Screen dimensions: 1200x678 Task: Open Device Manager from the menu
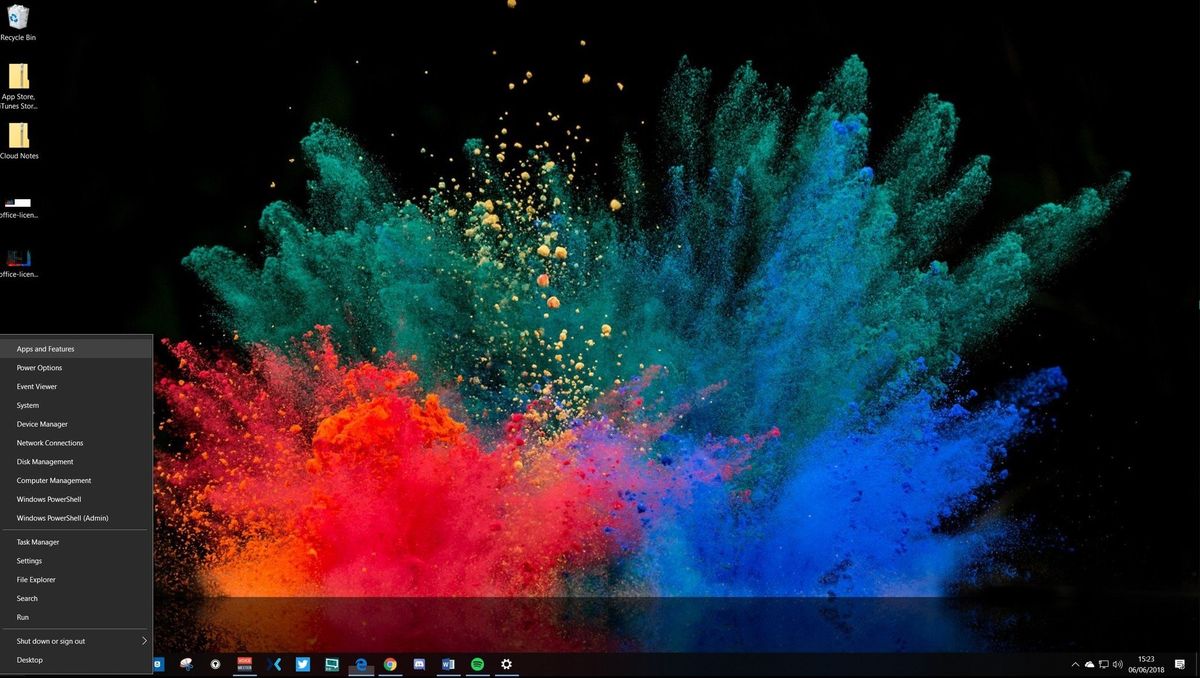point(42,424)
